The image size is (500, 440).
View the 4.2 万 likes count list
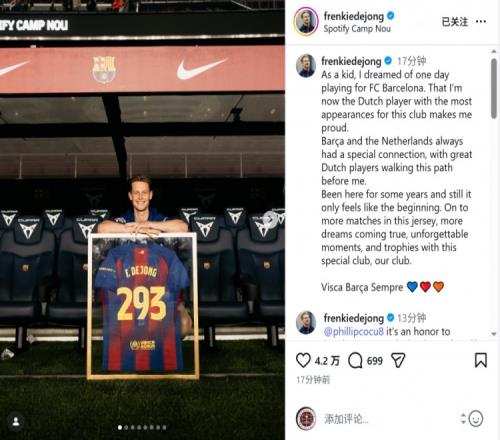(327, 361)
